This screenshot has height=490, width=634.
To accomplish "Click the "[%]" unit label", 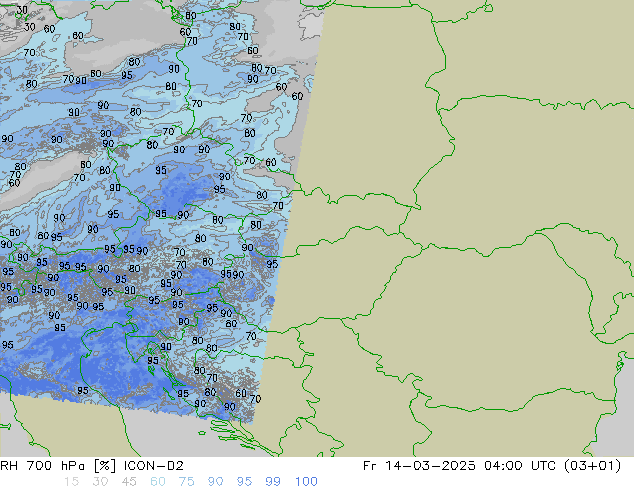I will pos(105,466).
